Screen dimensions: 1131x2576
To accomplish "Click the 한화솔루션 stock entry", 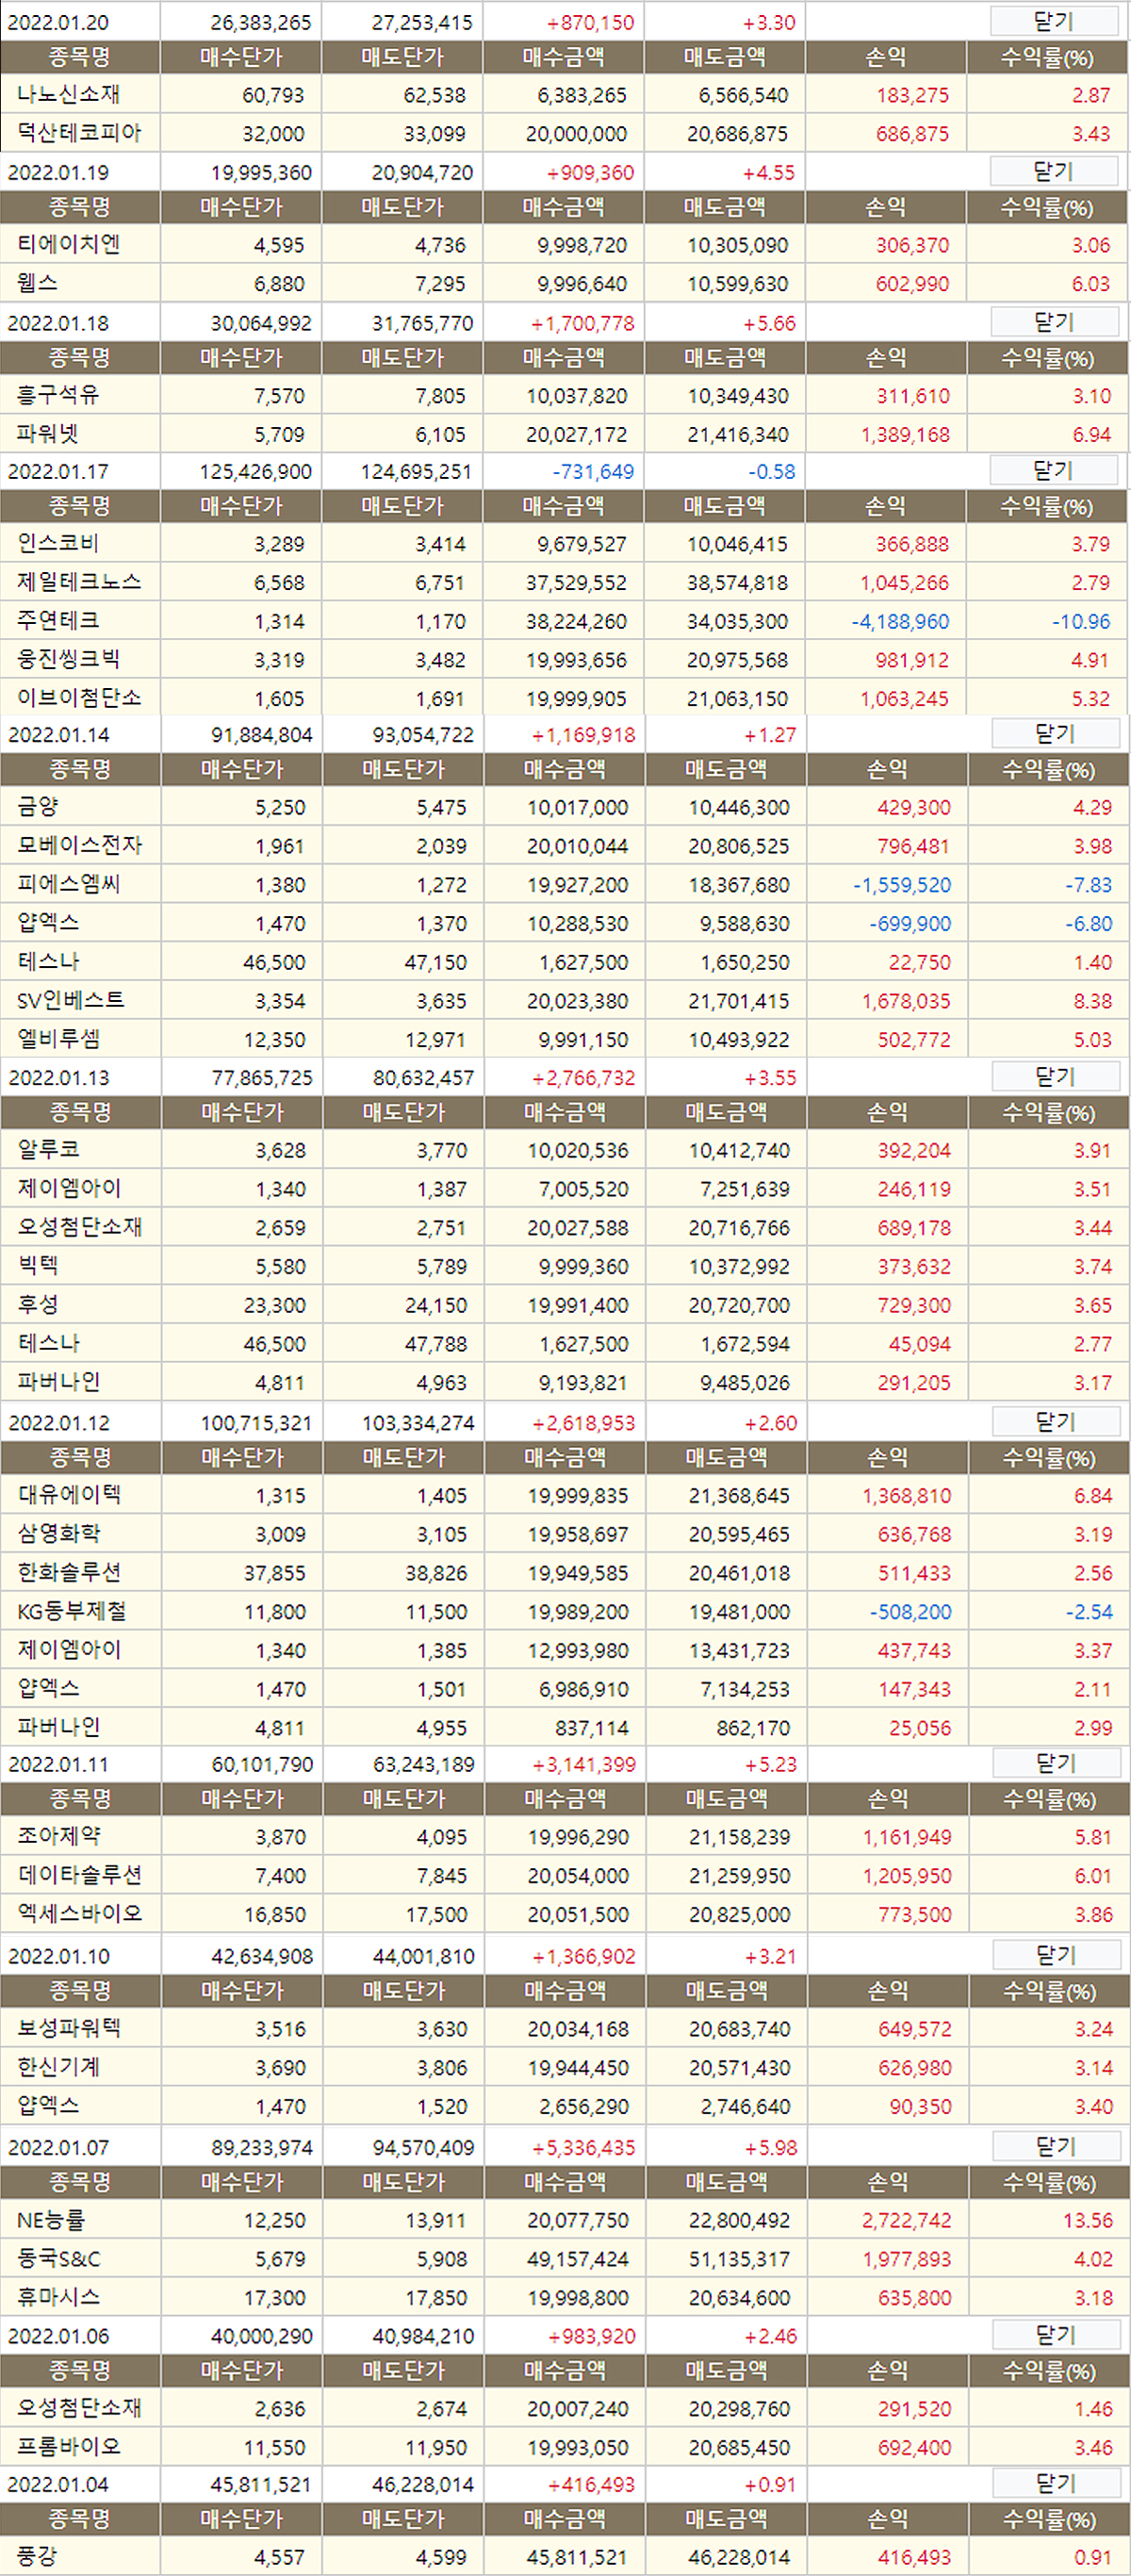I will pos(69,1572).
